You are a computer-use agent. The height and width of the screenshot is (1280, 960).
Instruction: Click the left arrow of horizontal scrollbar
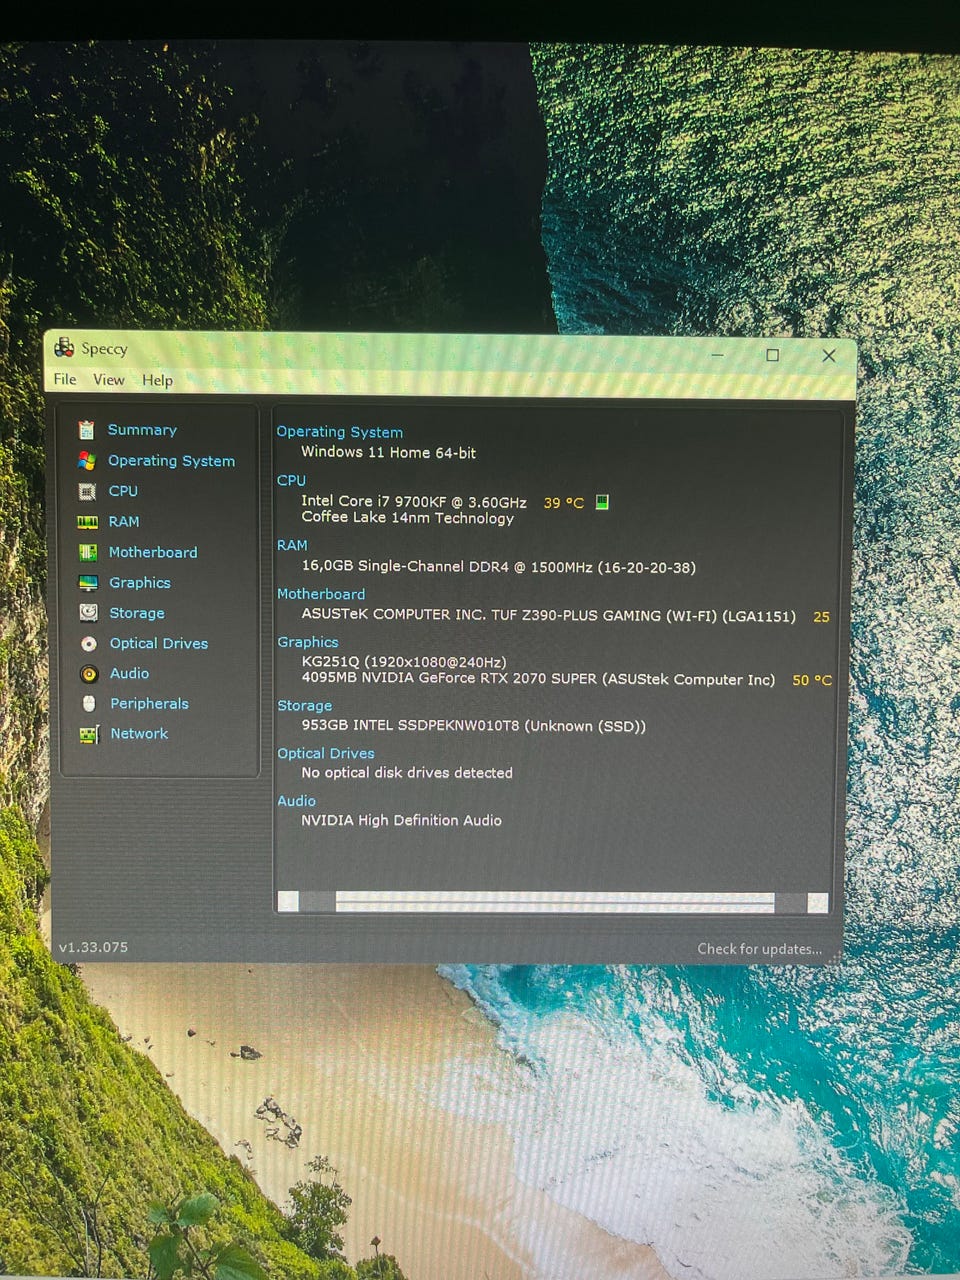pyautogui.click(x=288, y=902)
